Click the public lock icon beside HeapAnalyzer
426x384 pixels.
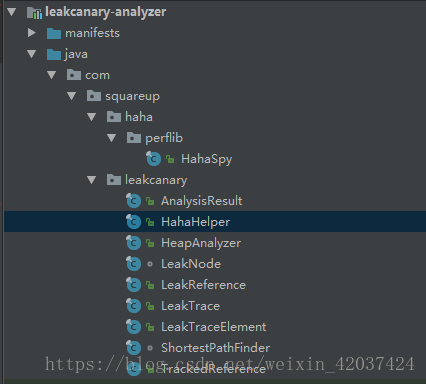(150, 243)
